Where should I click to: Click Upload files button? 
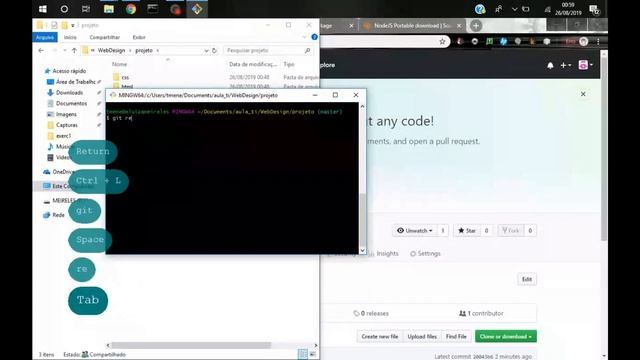422,336
